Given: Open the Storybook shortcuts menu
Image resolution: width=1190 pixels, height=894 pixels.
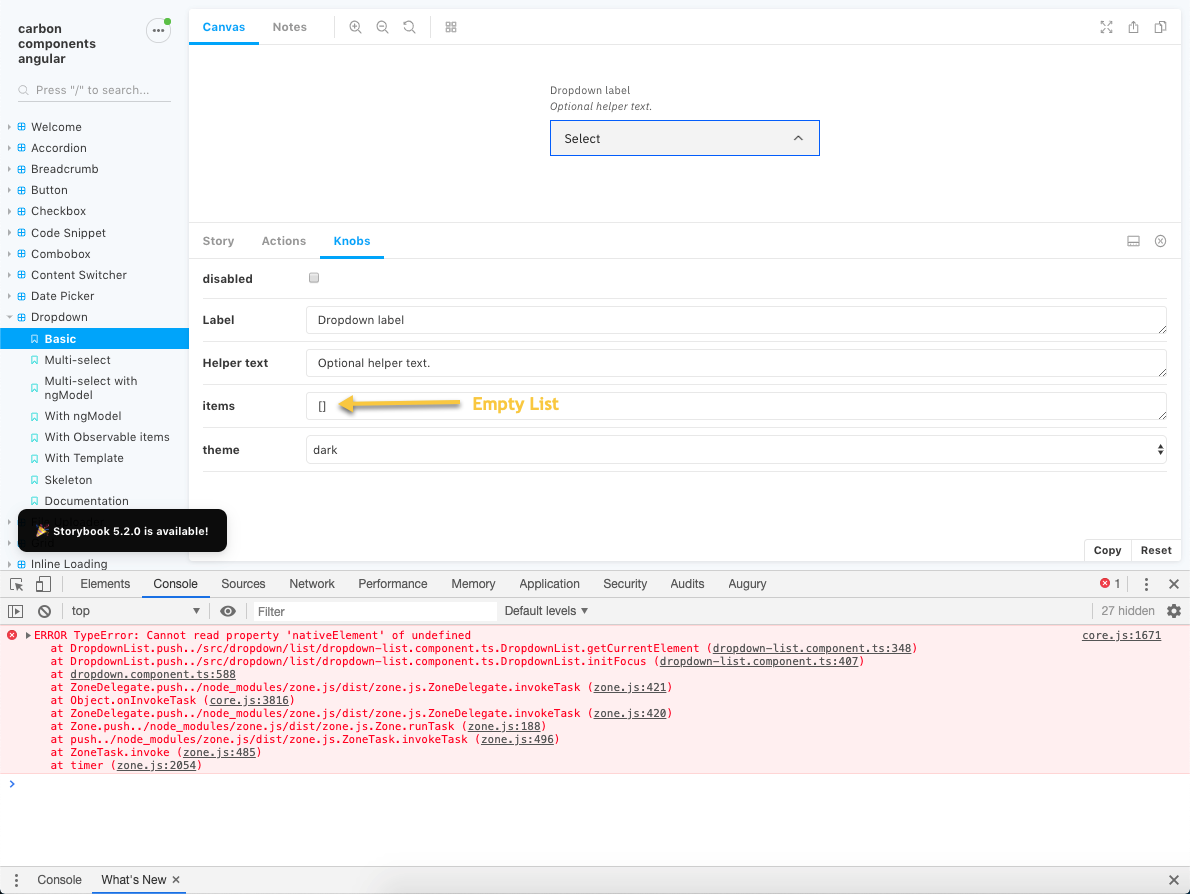Looking at the screenshot, I should click(x=158, y=30).
